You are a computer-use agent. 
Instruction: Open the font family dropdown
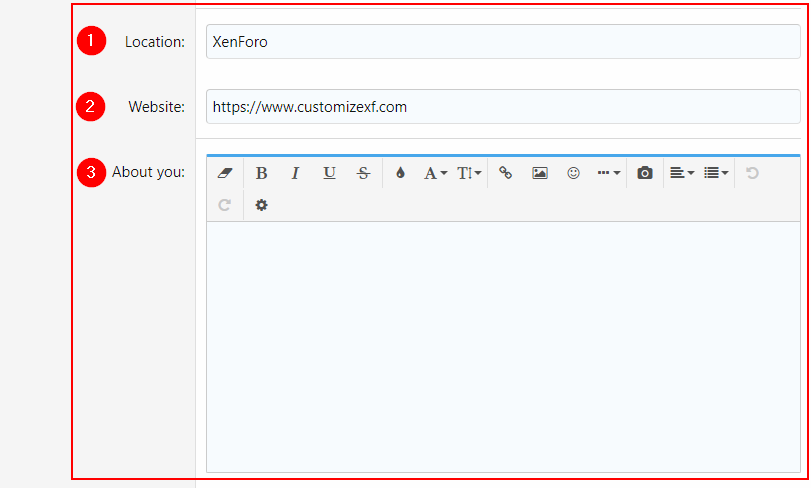(435, 173)
